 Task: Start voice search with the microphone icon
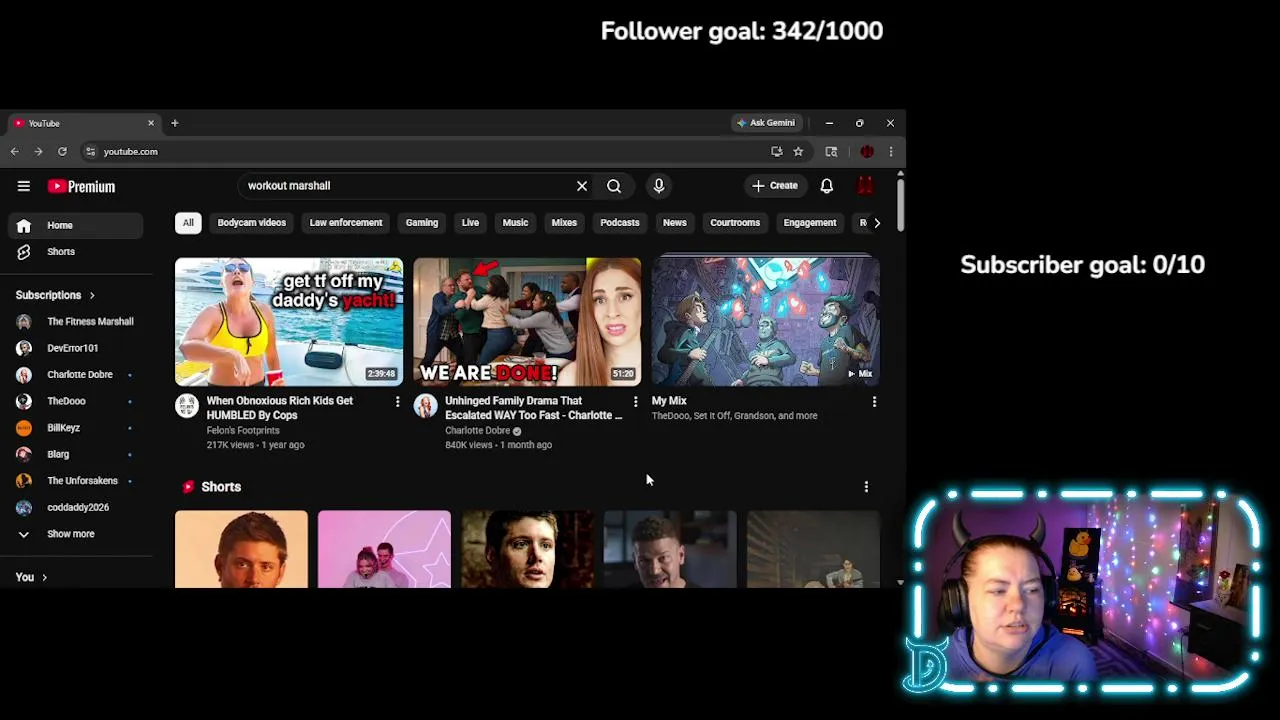(x=658, y=186)
